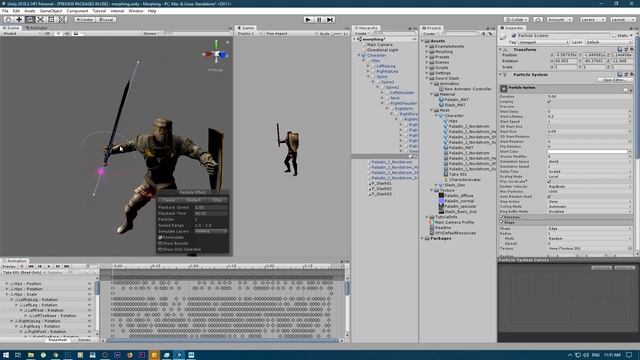Select the Scale tool in toolbar
Image resolution: width=640 pixels, height=360 pixels.
[40, 19]
